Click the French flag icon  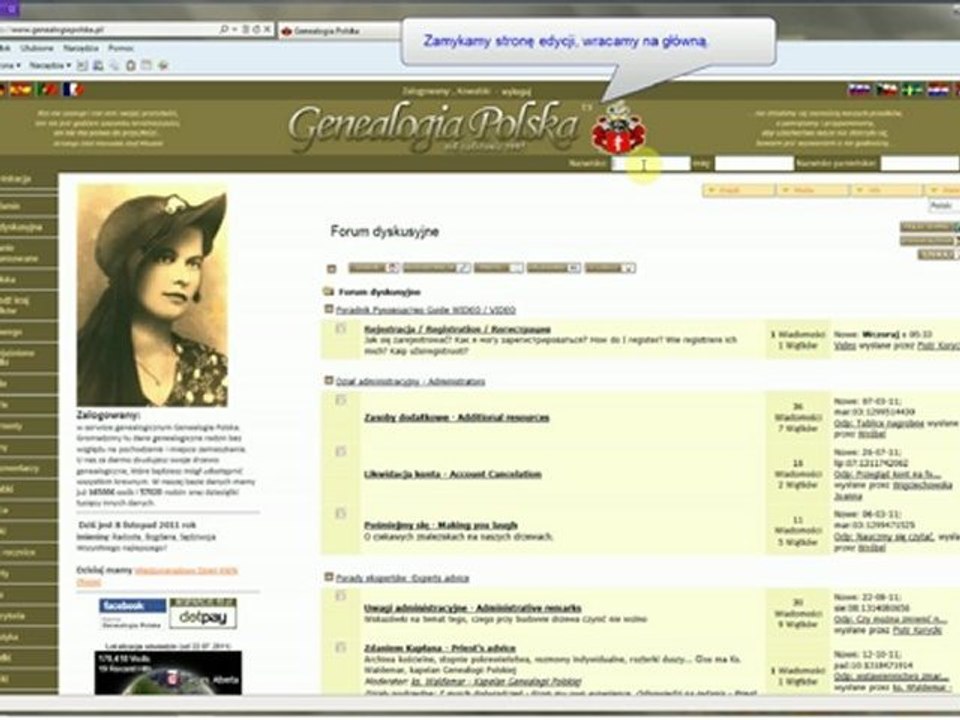(x=73, y=89)
